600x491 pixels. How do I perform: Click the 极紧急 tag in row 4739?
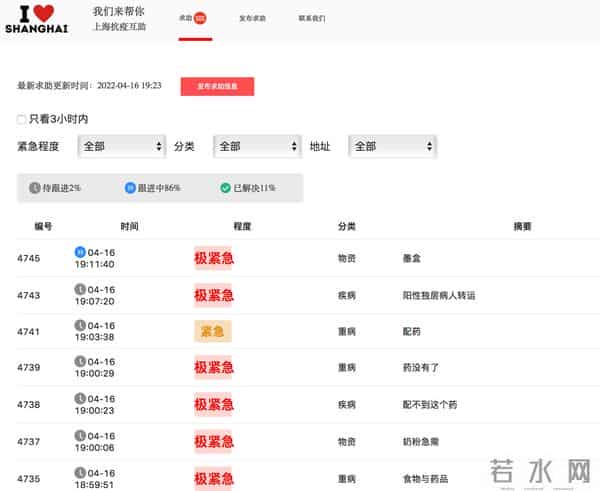point(214,367)
